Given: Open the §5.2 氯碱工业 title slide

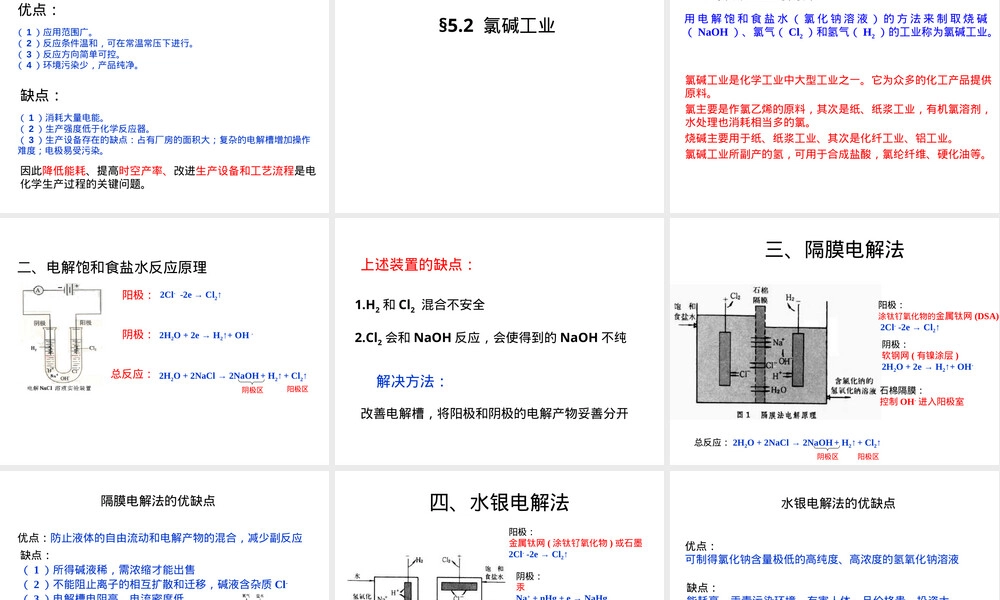Looking at the screenshot, I should (499, 106).
